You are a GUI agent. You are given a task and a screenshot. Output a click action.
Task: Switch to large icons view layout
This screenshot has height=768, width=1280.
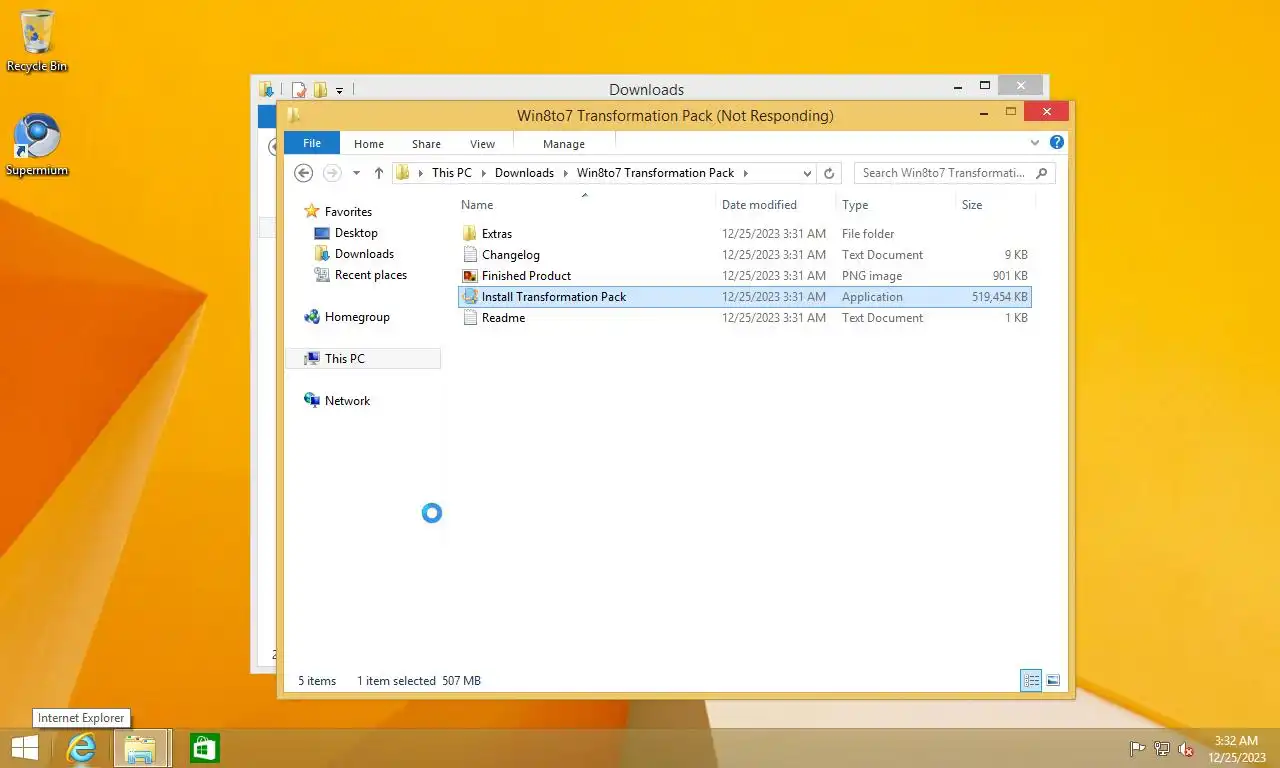point(1053,681)
